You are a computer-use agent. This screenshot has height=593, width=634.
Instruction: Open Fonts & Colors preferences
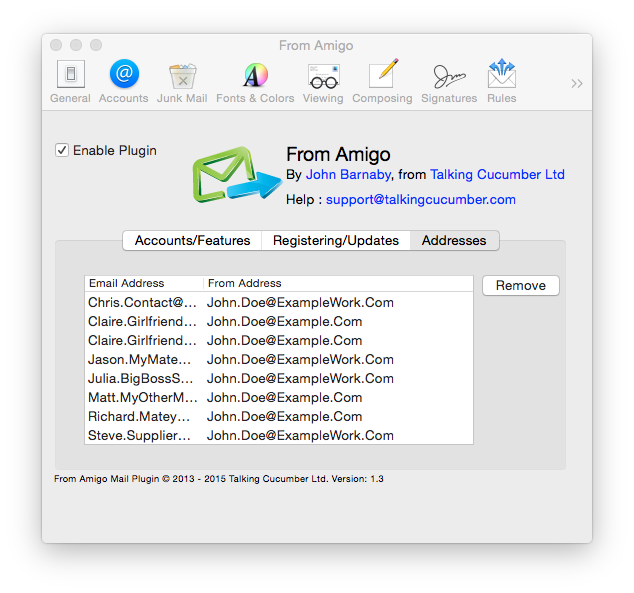(x=255, y=82)
